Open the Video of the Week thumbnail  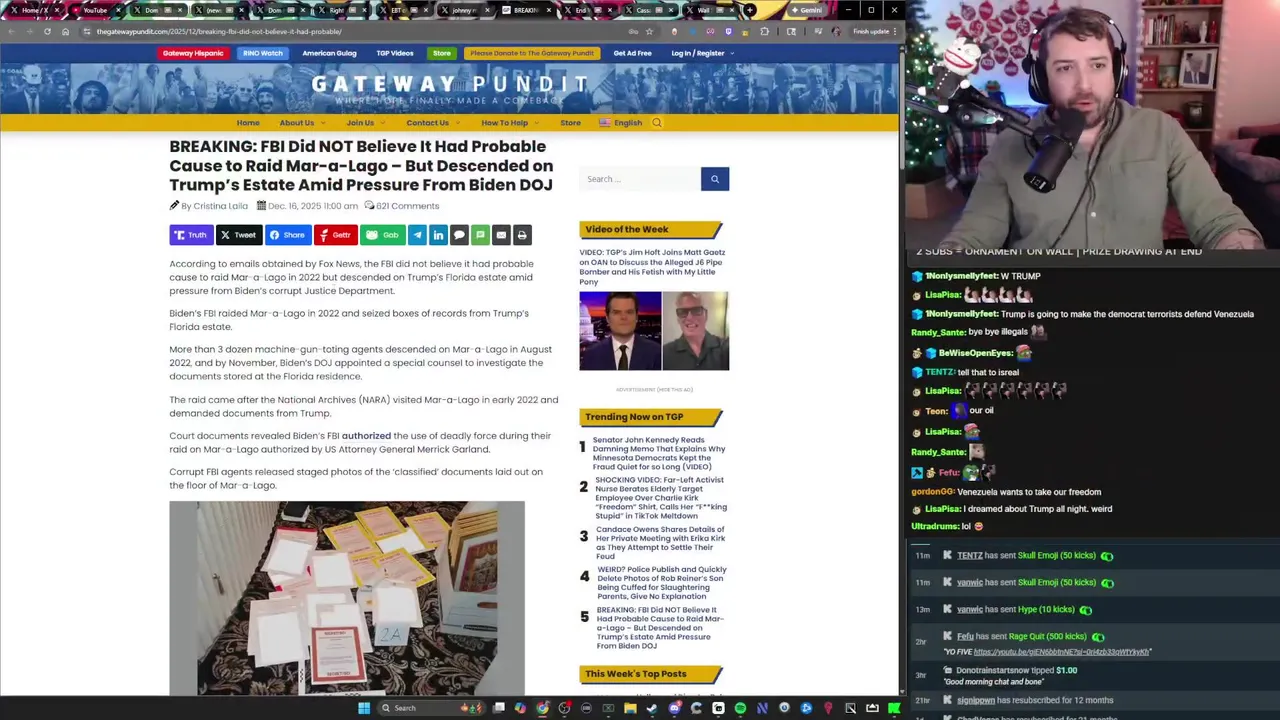[654, 331]
